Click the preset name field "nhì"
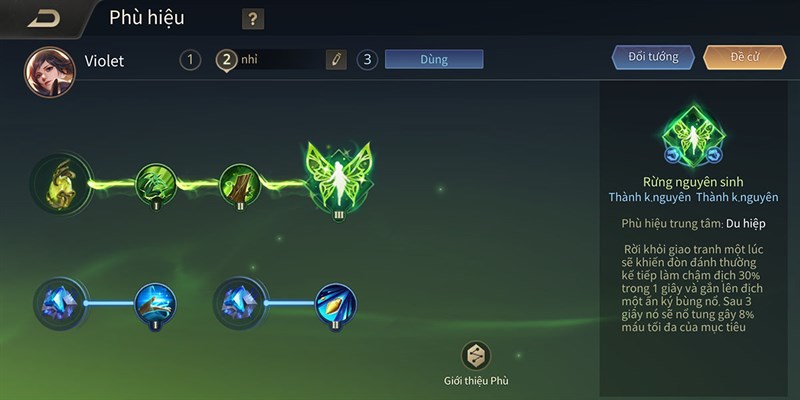Screen dimensions: 800x400 tap(280, 60)
